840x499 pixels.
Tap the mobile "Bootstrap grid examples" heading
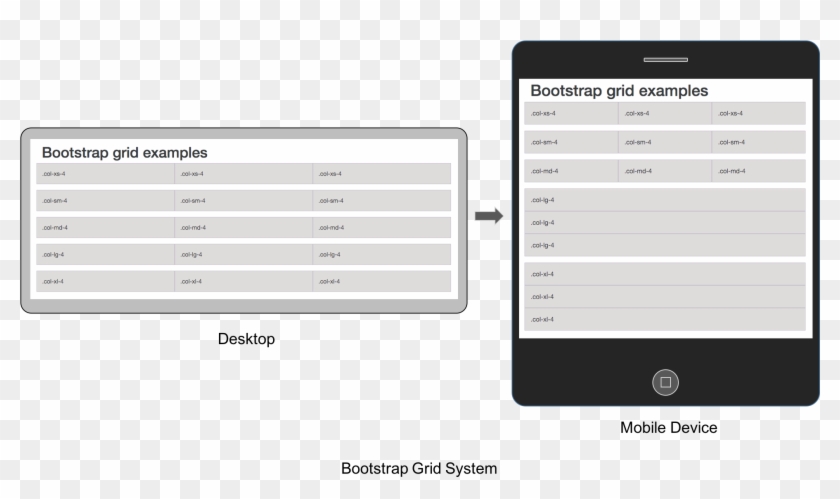click(x=619, y=91)
